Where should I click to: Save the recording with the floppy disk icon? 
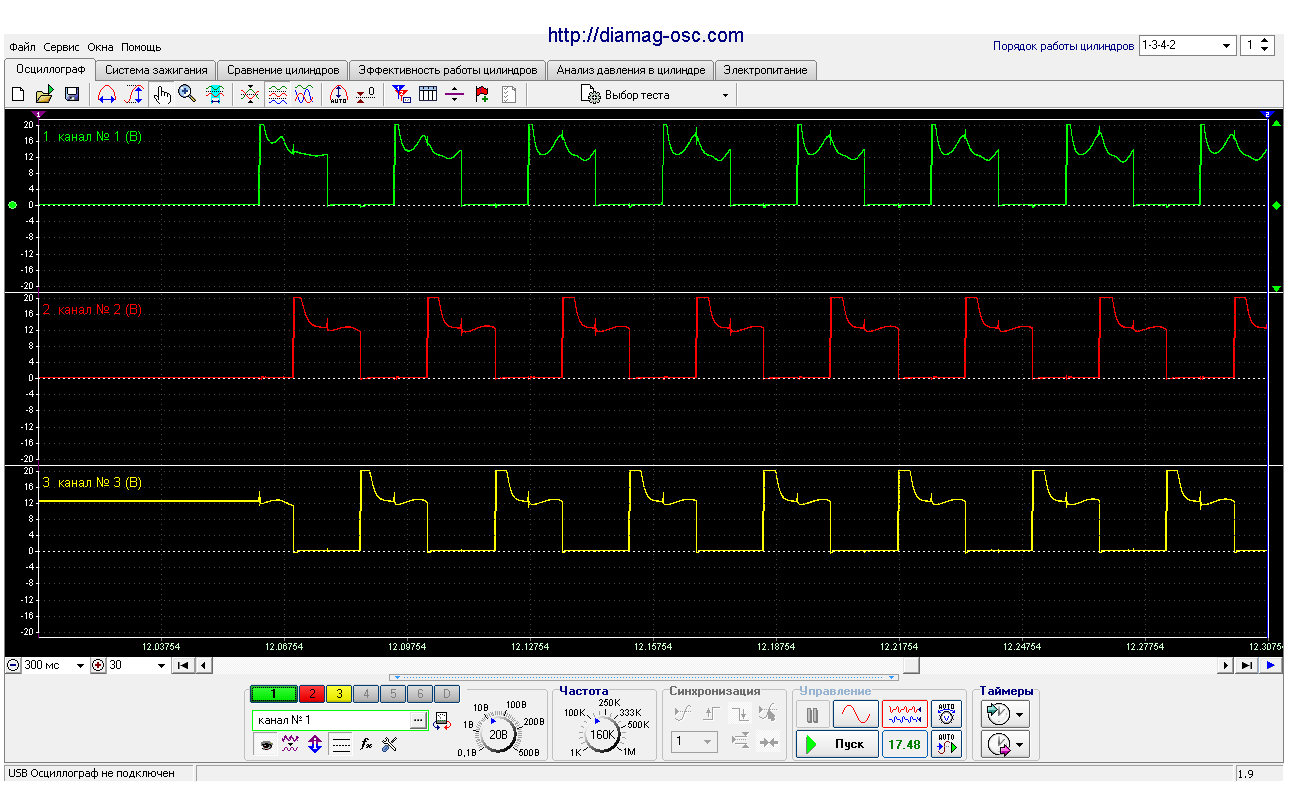coord(72,95)
